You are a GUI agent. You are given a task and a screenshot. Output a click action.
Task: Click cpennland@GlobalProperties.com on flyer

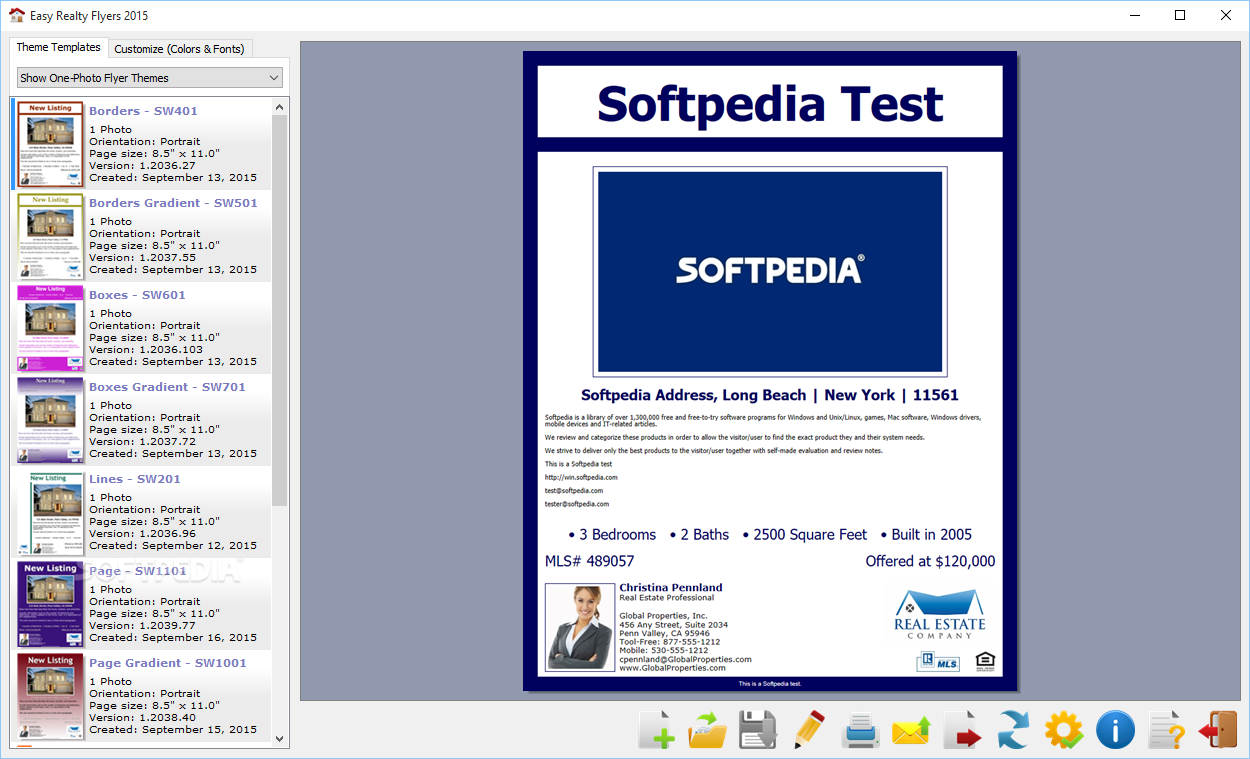pos(685,660)
